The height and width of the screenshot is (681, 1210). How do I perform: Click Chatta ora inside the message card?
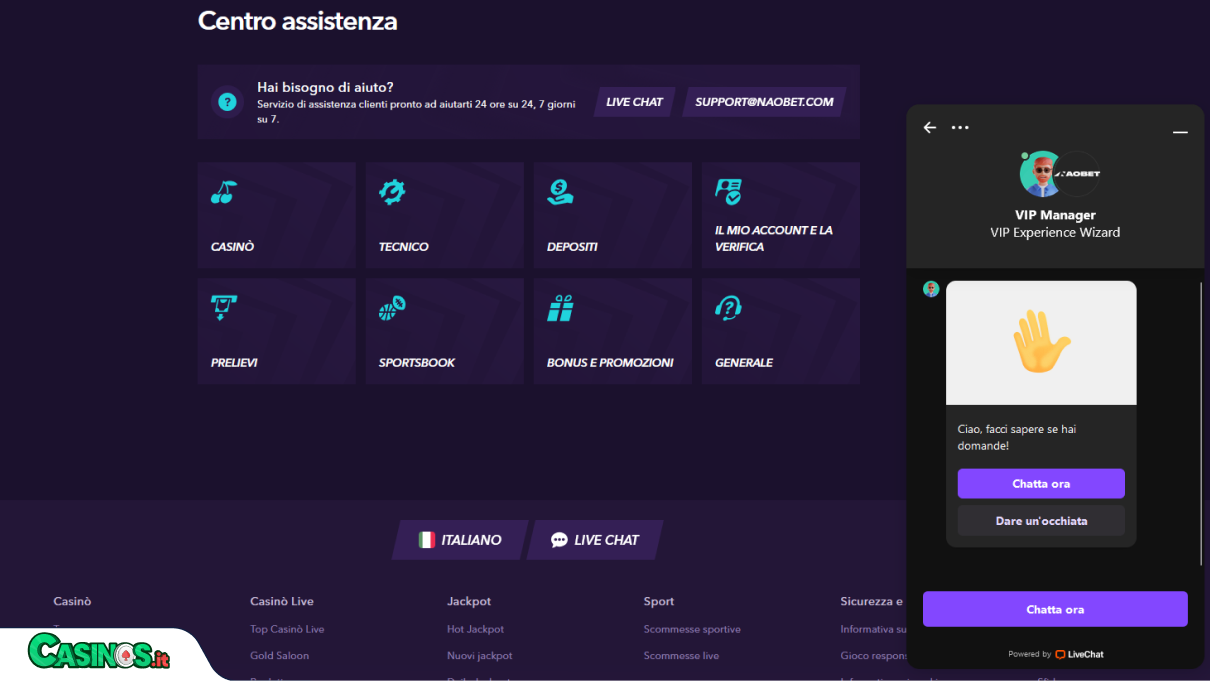(1041, 484)
